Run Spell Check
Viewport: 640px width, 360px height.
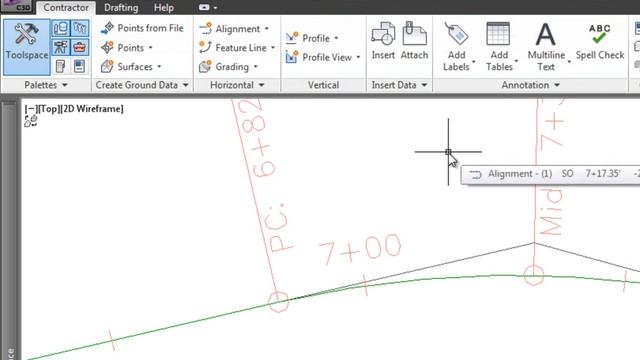600,42
